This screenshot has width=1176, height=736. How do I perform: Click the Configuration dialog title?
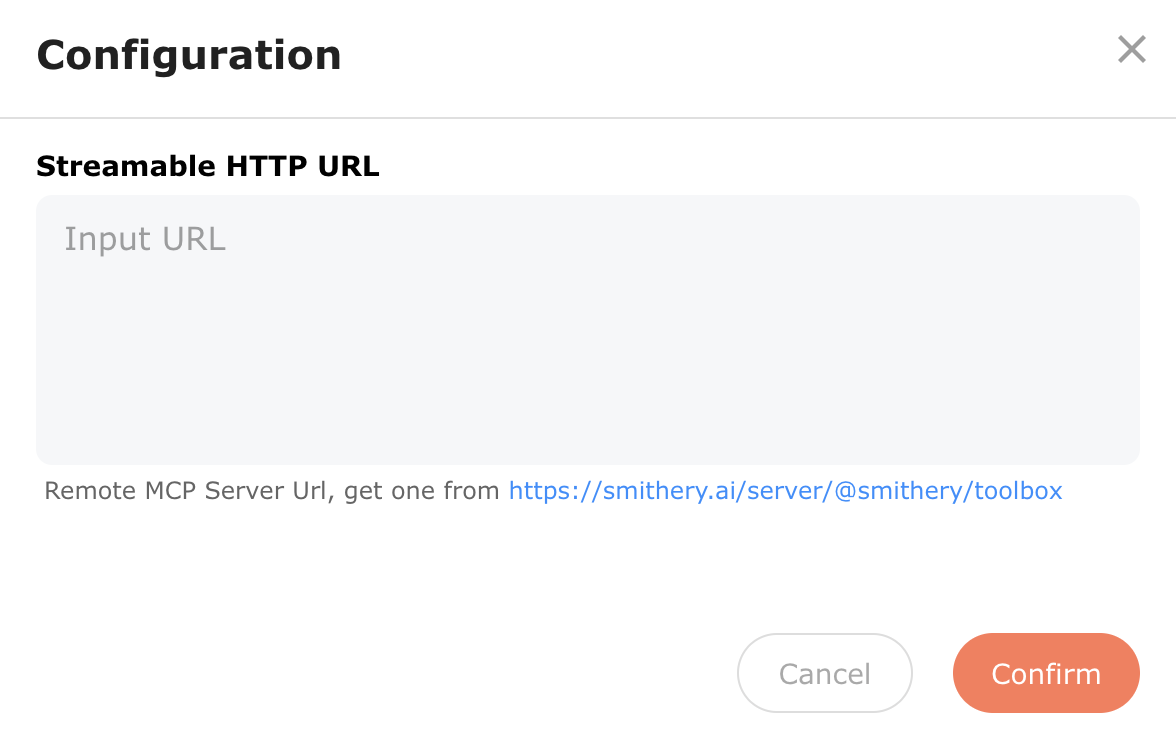(x=189, y=55)
